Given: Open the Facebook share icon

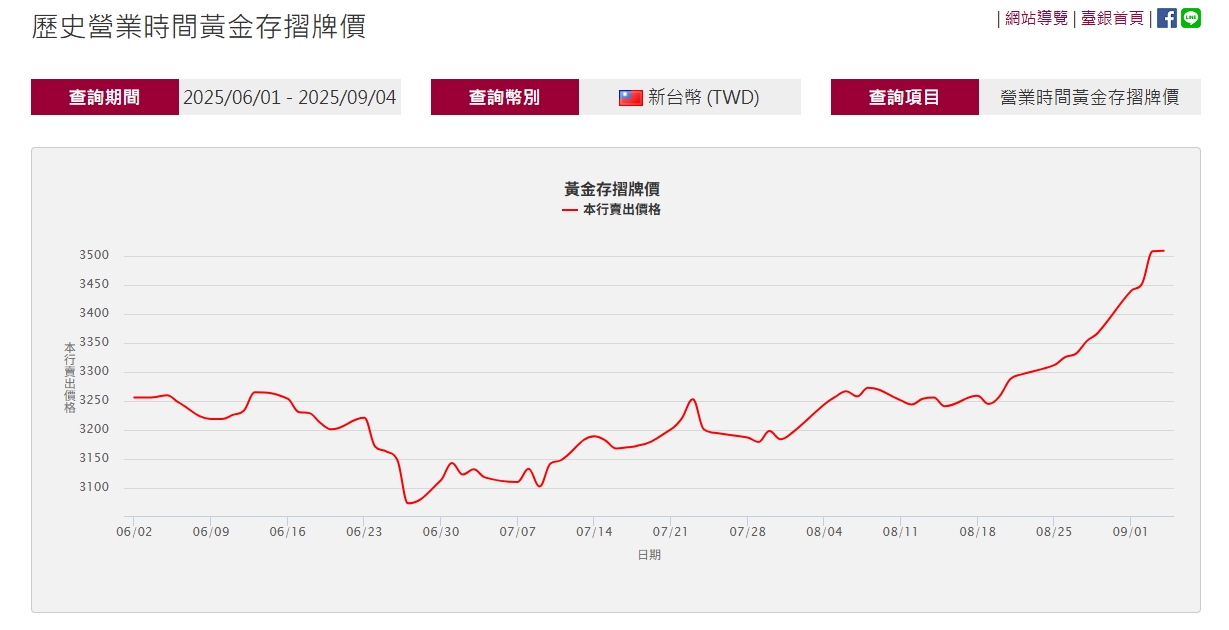Looking at the screenshot, I should (x=1166, y=17).
